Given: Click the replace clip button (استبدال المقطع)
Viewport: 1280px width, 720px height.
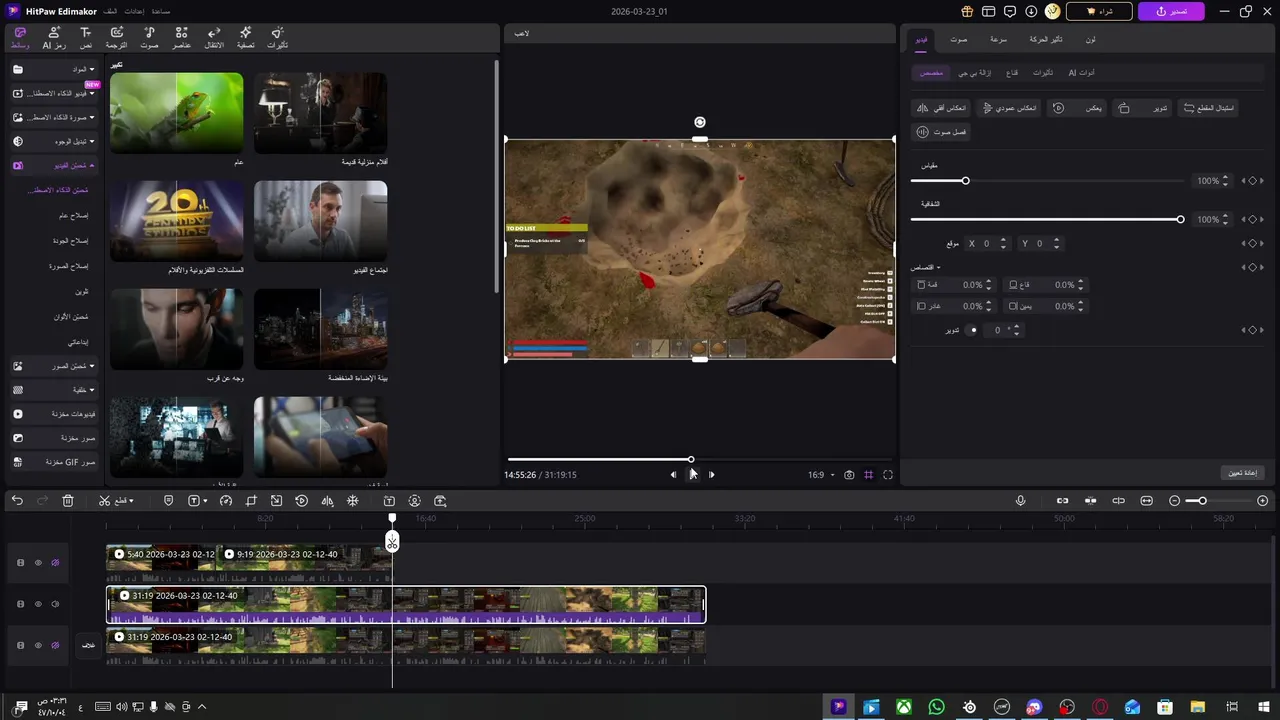Looking at the screenshot, I should click(1208, 108).
